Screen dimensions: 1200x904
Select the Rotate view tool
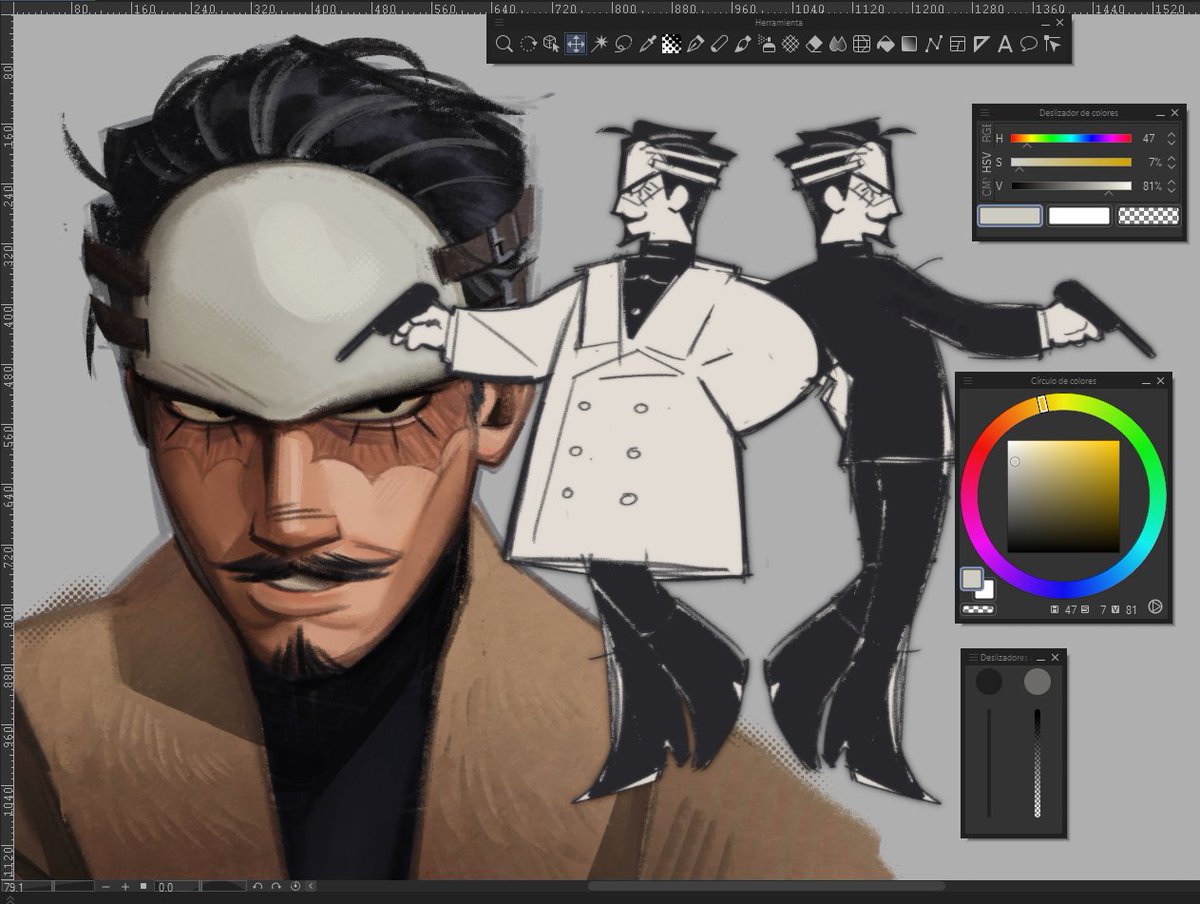[x=528, y=43]
